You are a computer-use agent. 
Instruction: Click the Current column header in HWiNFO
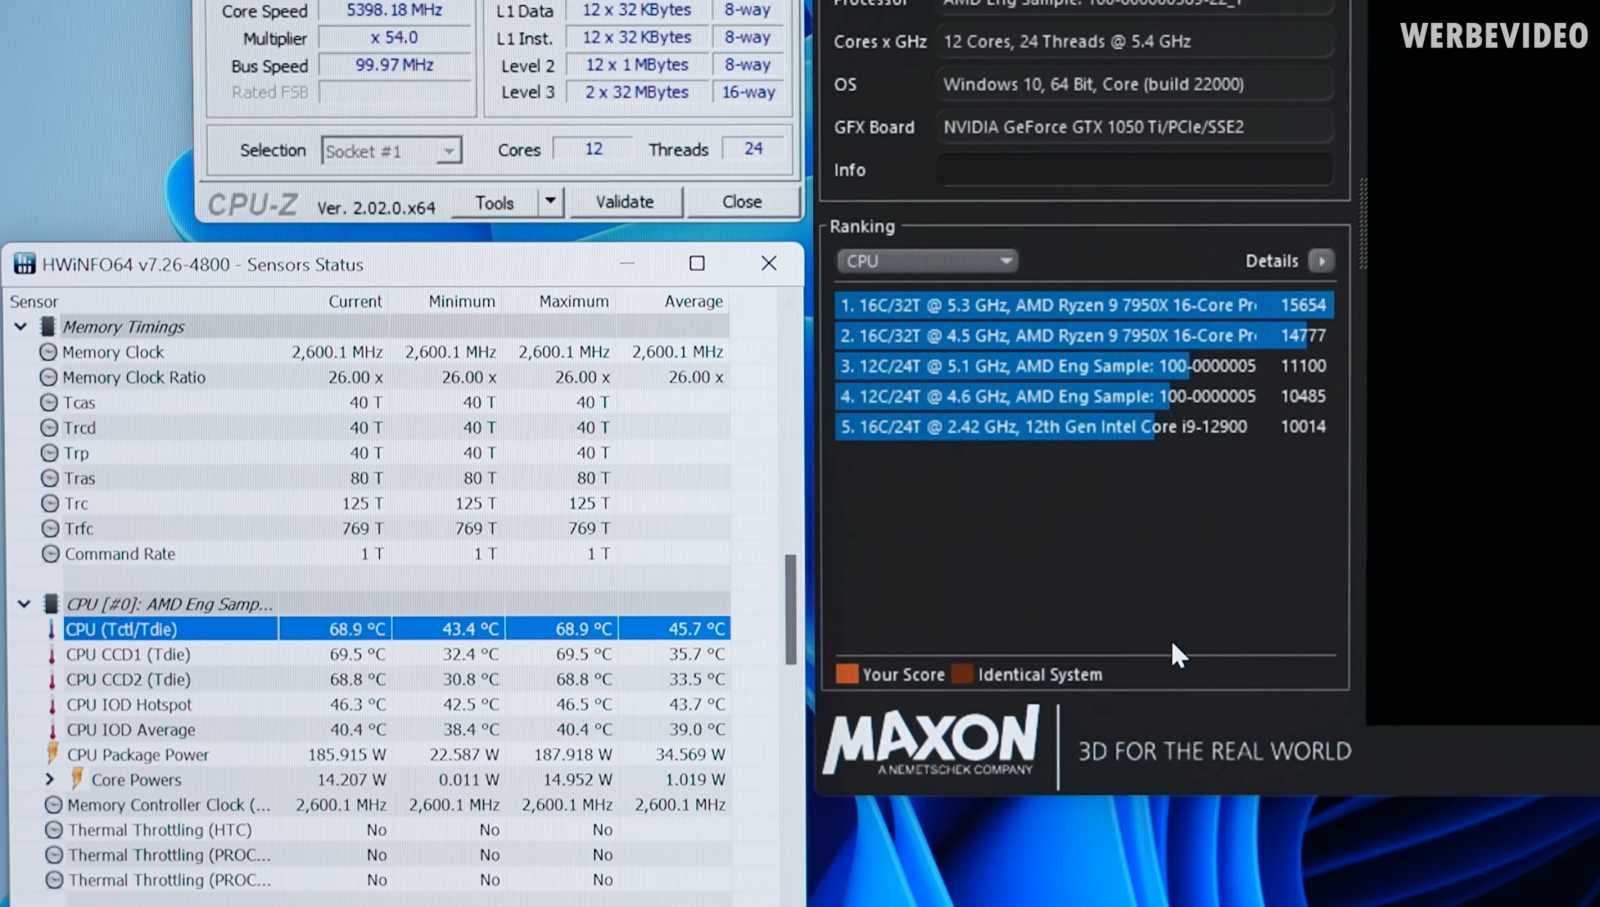point(355,301)
